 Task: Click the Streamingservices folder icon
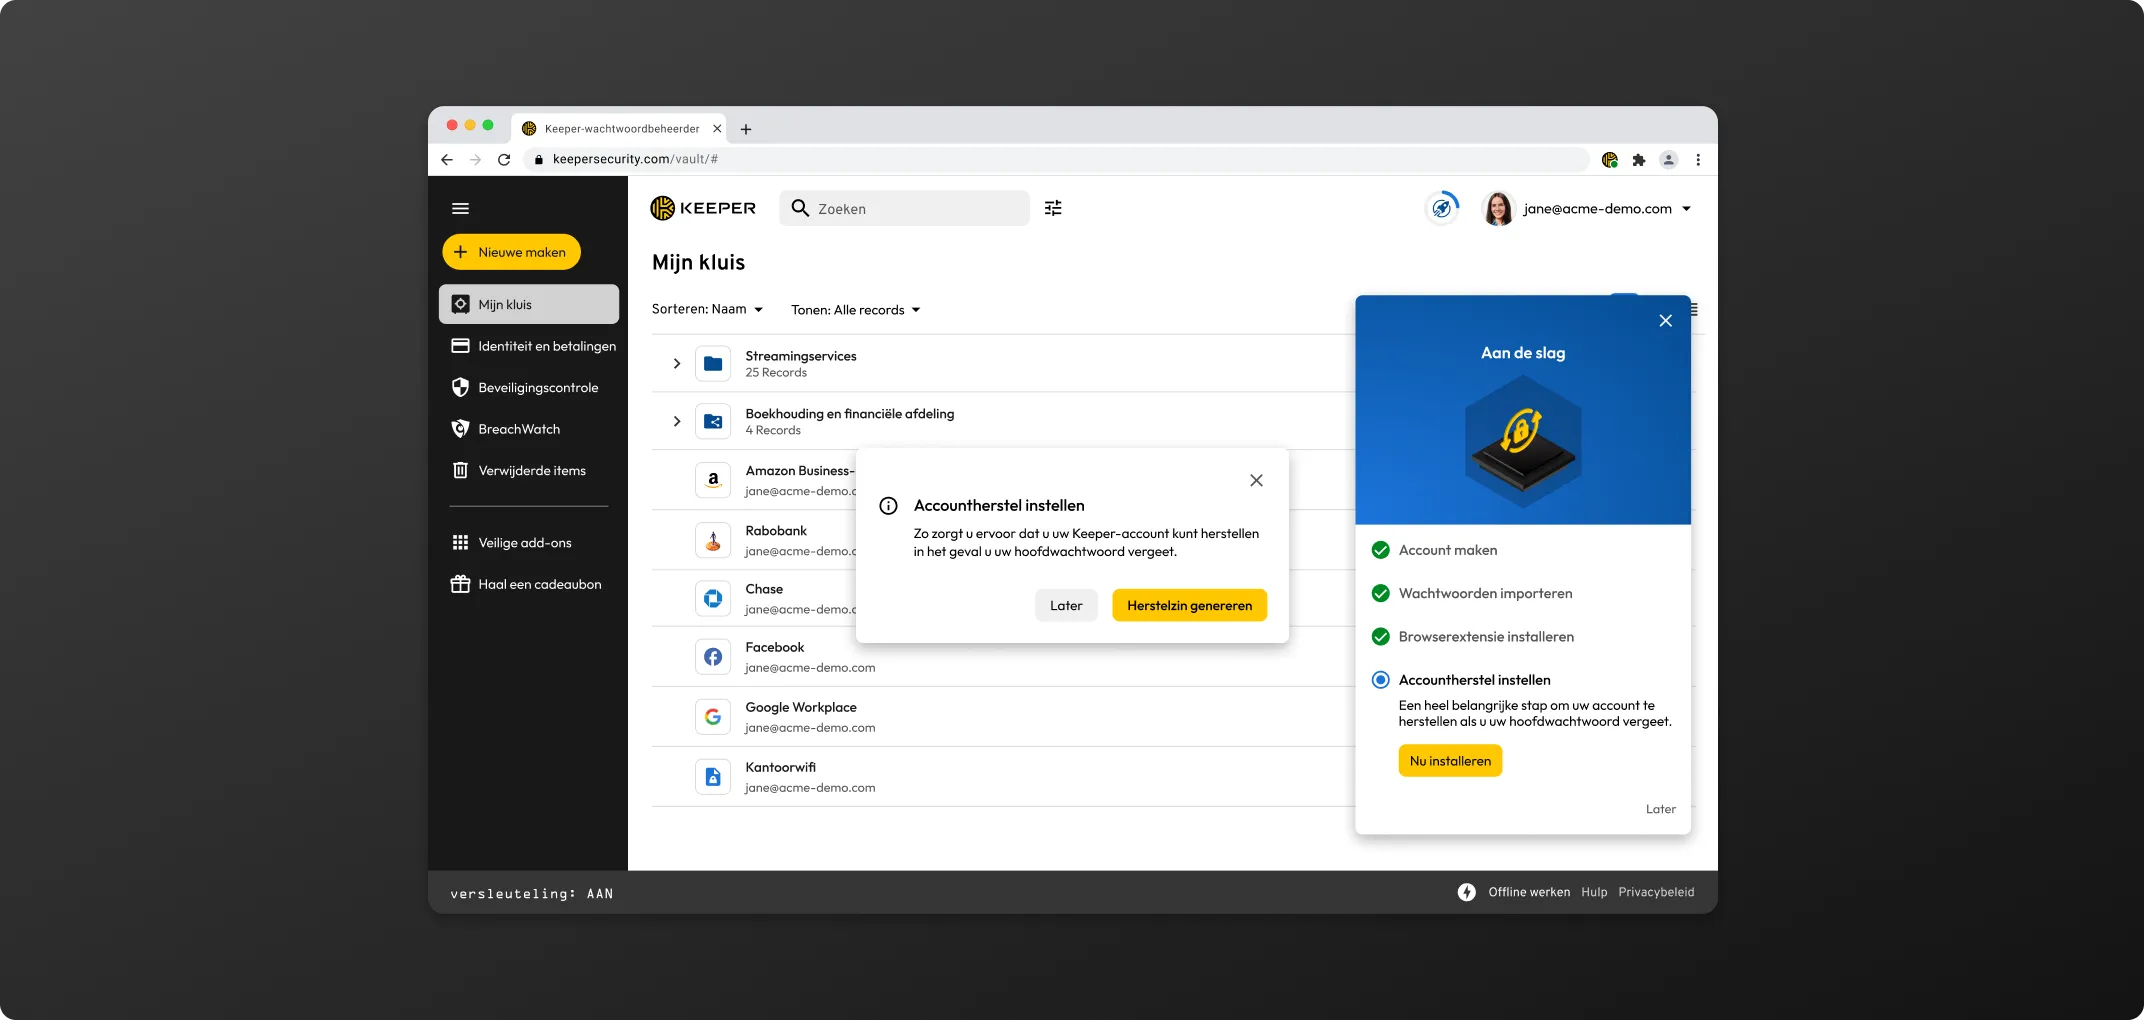713,363
